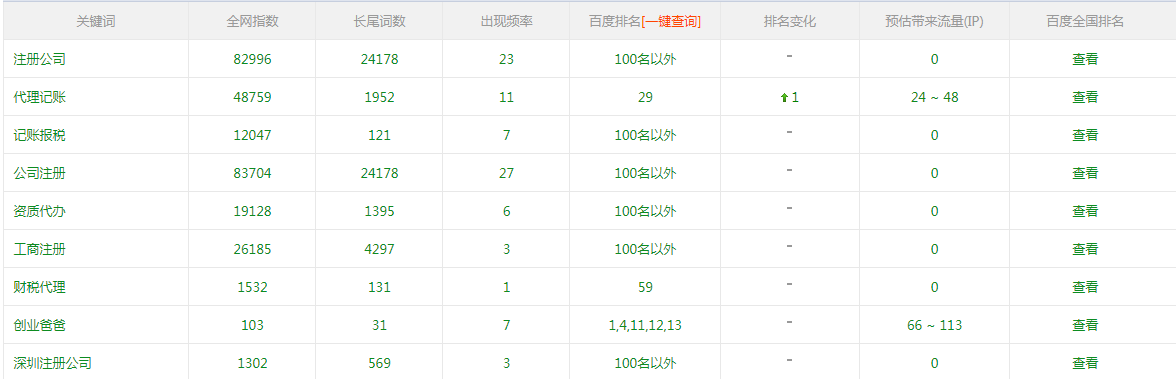Click long-tail count 1952
The width and height of the screenshot is (1176, 379).
tap(380, 97)
